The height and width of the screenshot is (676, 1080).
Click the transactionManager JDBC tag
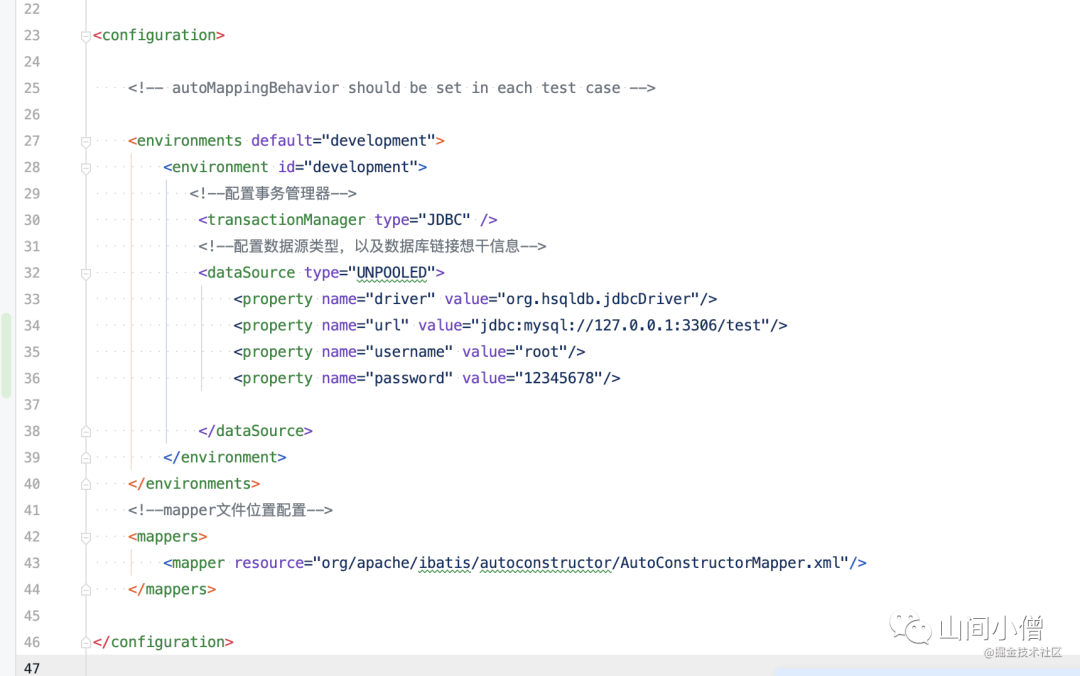click(348, 220)
